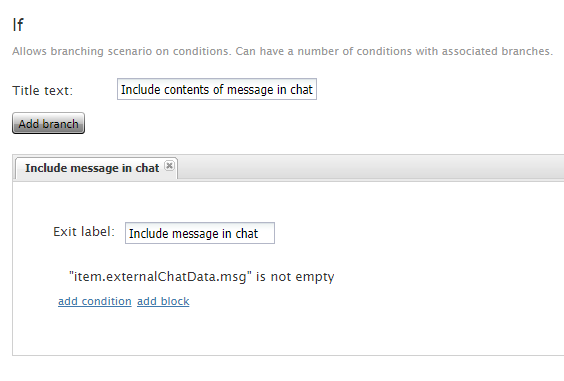Click the "add block" link

click(x=163, y=301)
